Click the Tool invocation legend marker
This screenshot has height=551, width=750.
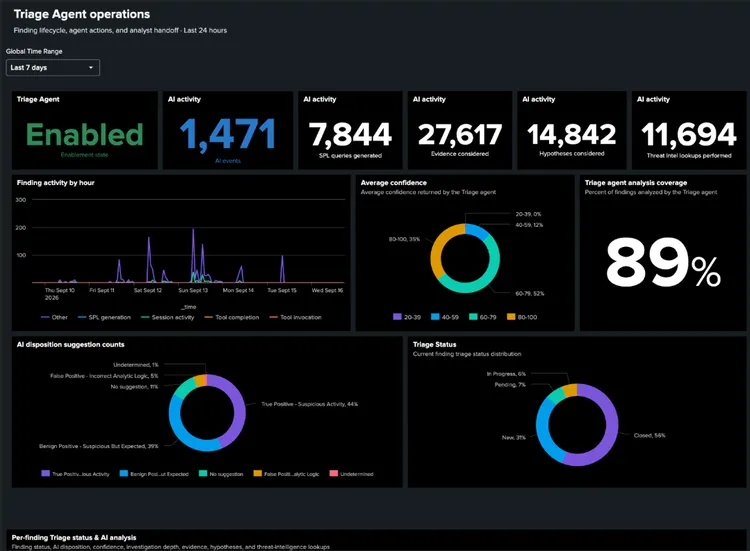[274, 317]
